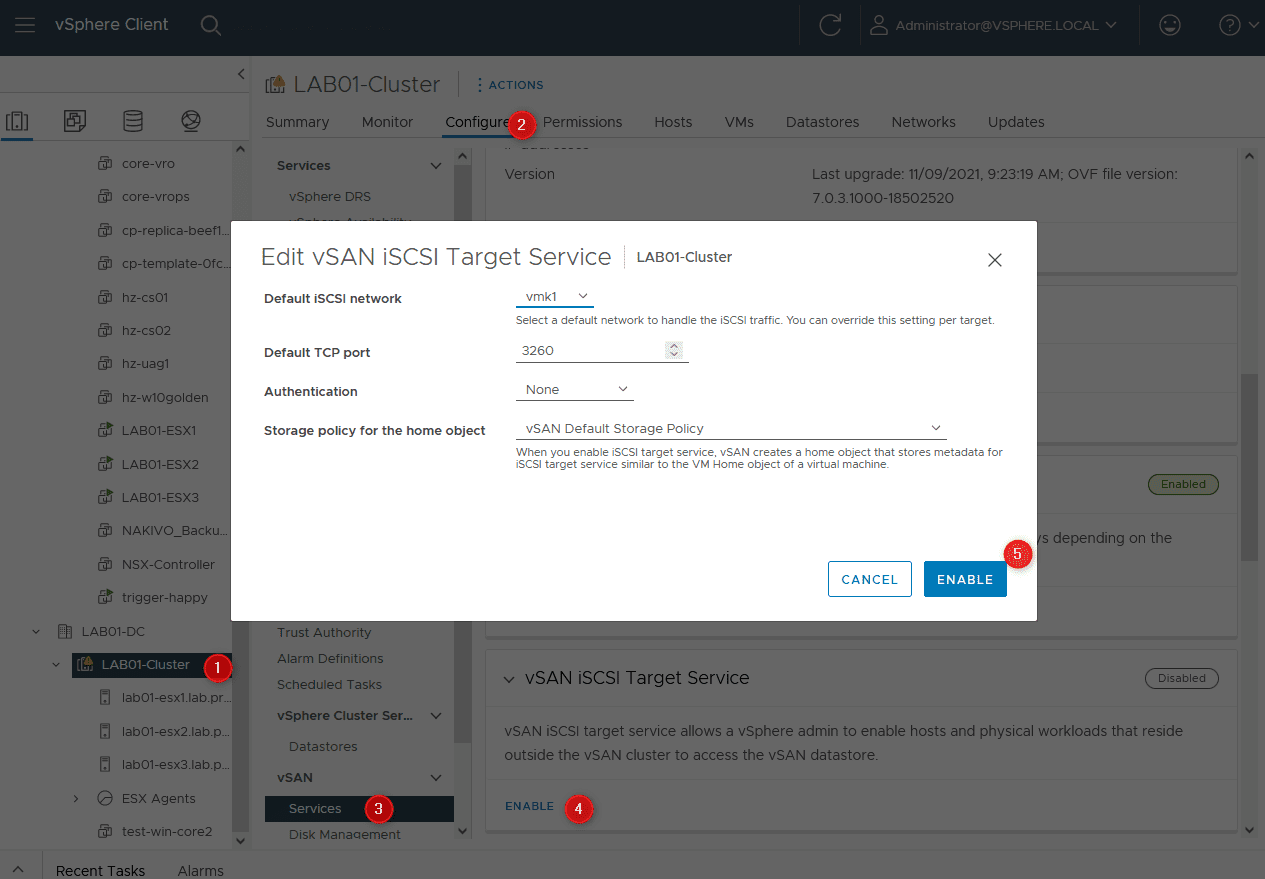This screenshot has width=1265, height=879.
Task: Click the cluster icon in LAB01-Cluster page title
Action: click(x=275, y=85)
